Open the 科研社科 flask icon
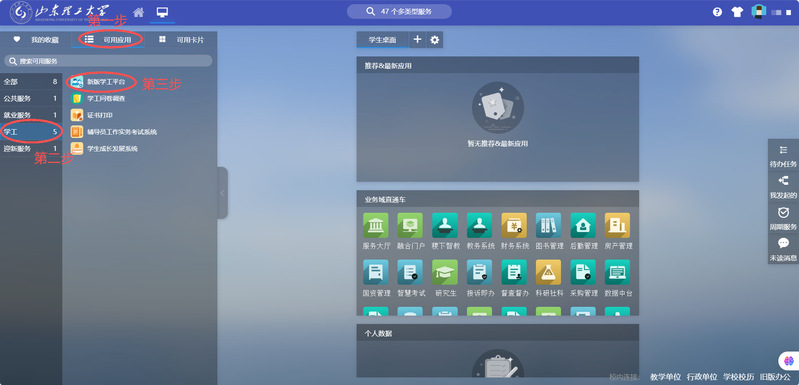This screenshot has height=385, width=799. click(548, 272)
